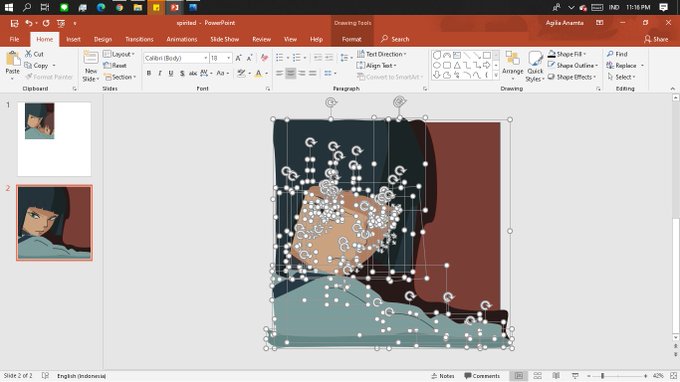Reset the slide layout
Image resolution: width=680 pixels, height=382 pixels.
tap(115, 65)
